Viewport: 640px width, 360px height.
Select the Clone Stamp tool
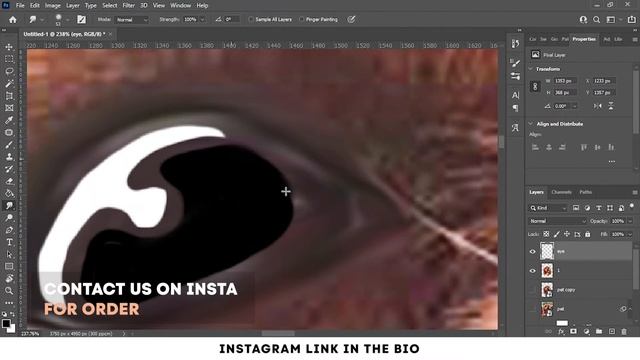pos(9,157)
